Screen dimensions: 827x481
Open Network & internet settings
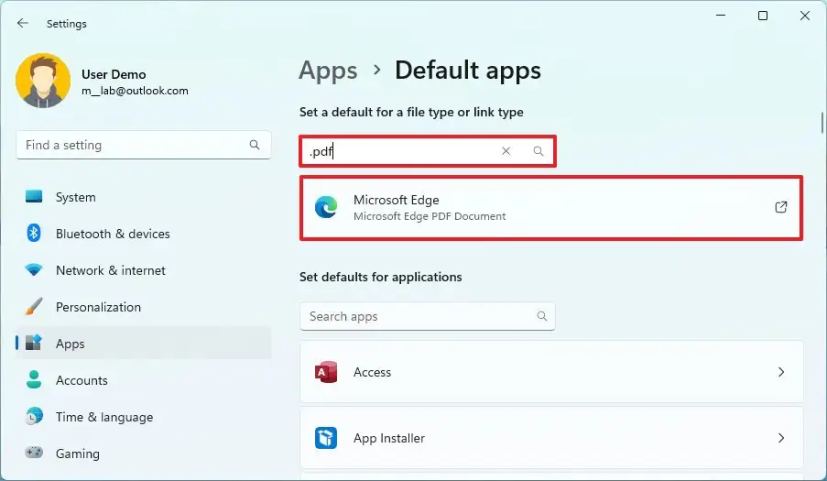[143, 270]
